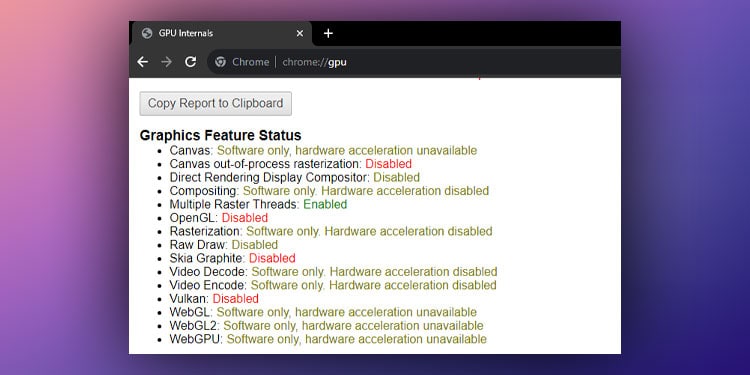Click the OpenGL Disabled entry
The height and width of the screenshot is (375, 750).
[x=219, y=218]
